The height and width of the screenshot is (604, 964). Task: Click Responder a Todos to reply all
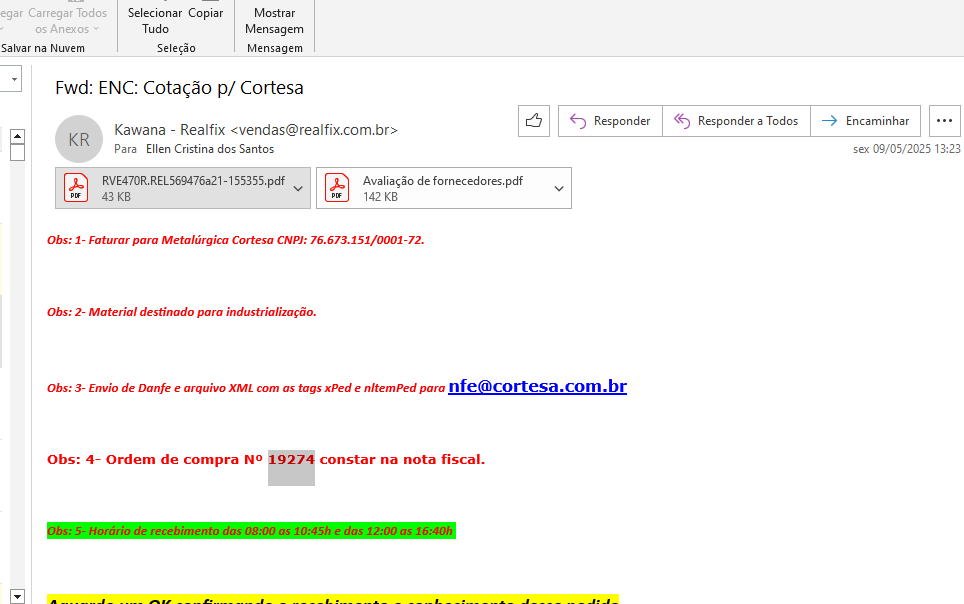pos(736,121)
